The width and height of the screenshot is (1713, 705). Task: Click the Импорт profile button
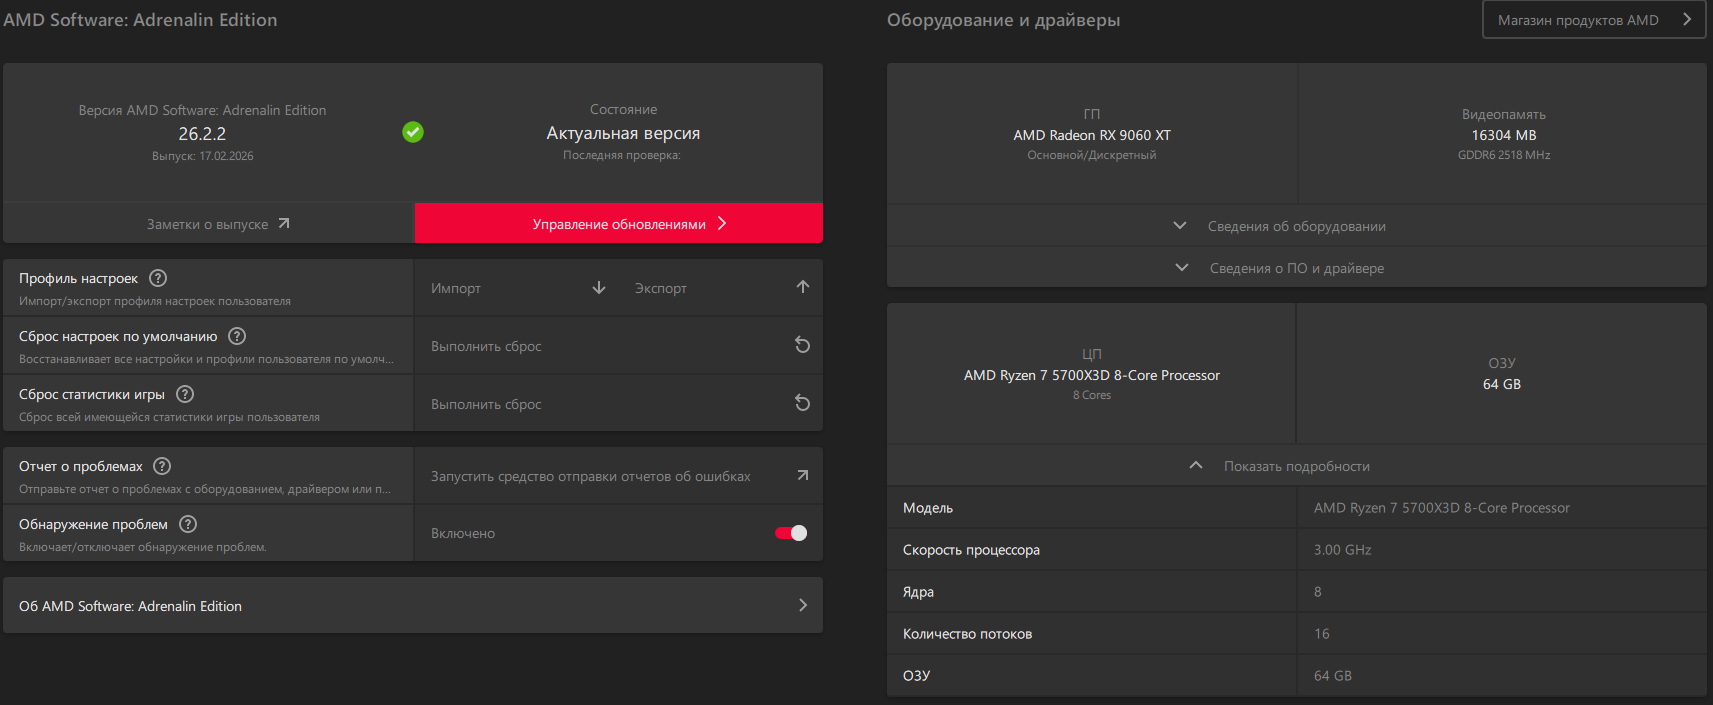pos(517,288)
